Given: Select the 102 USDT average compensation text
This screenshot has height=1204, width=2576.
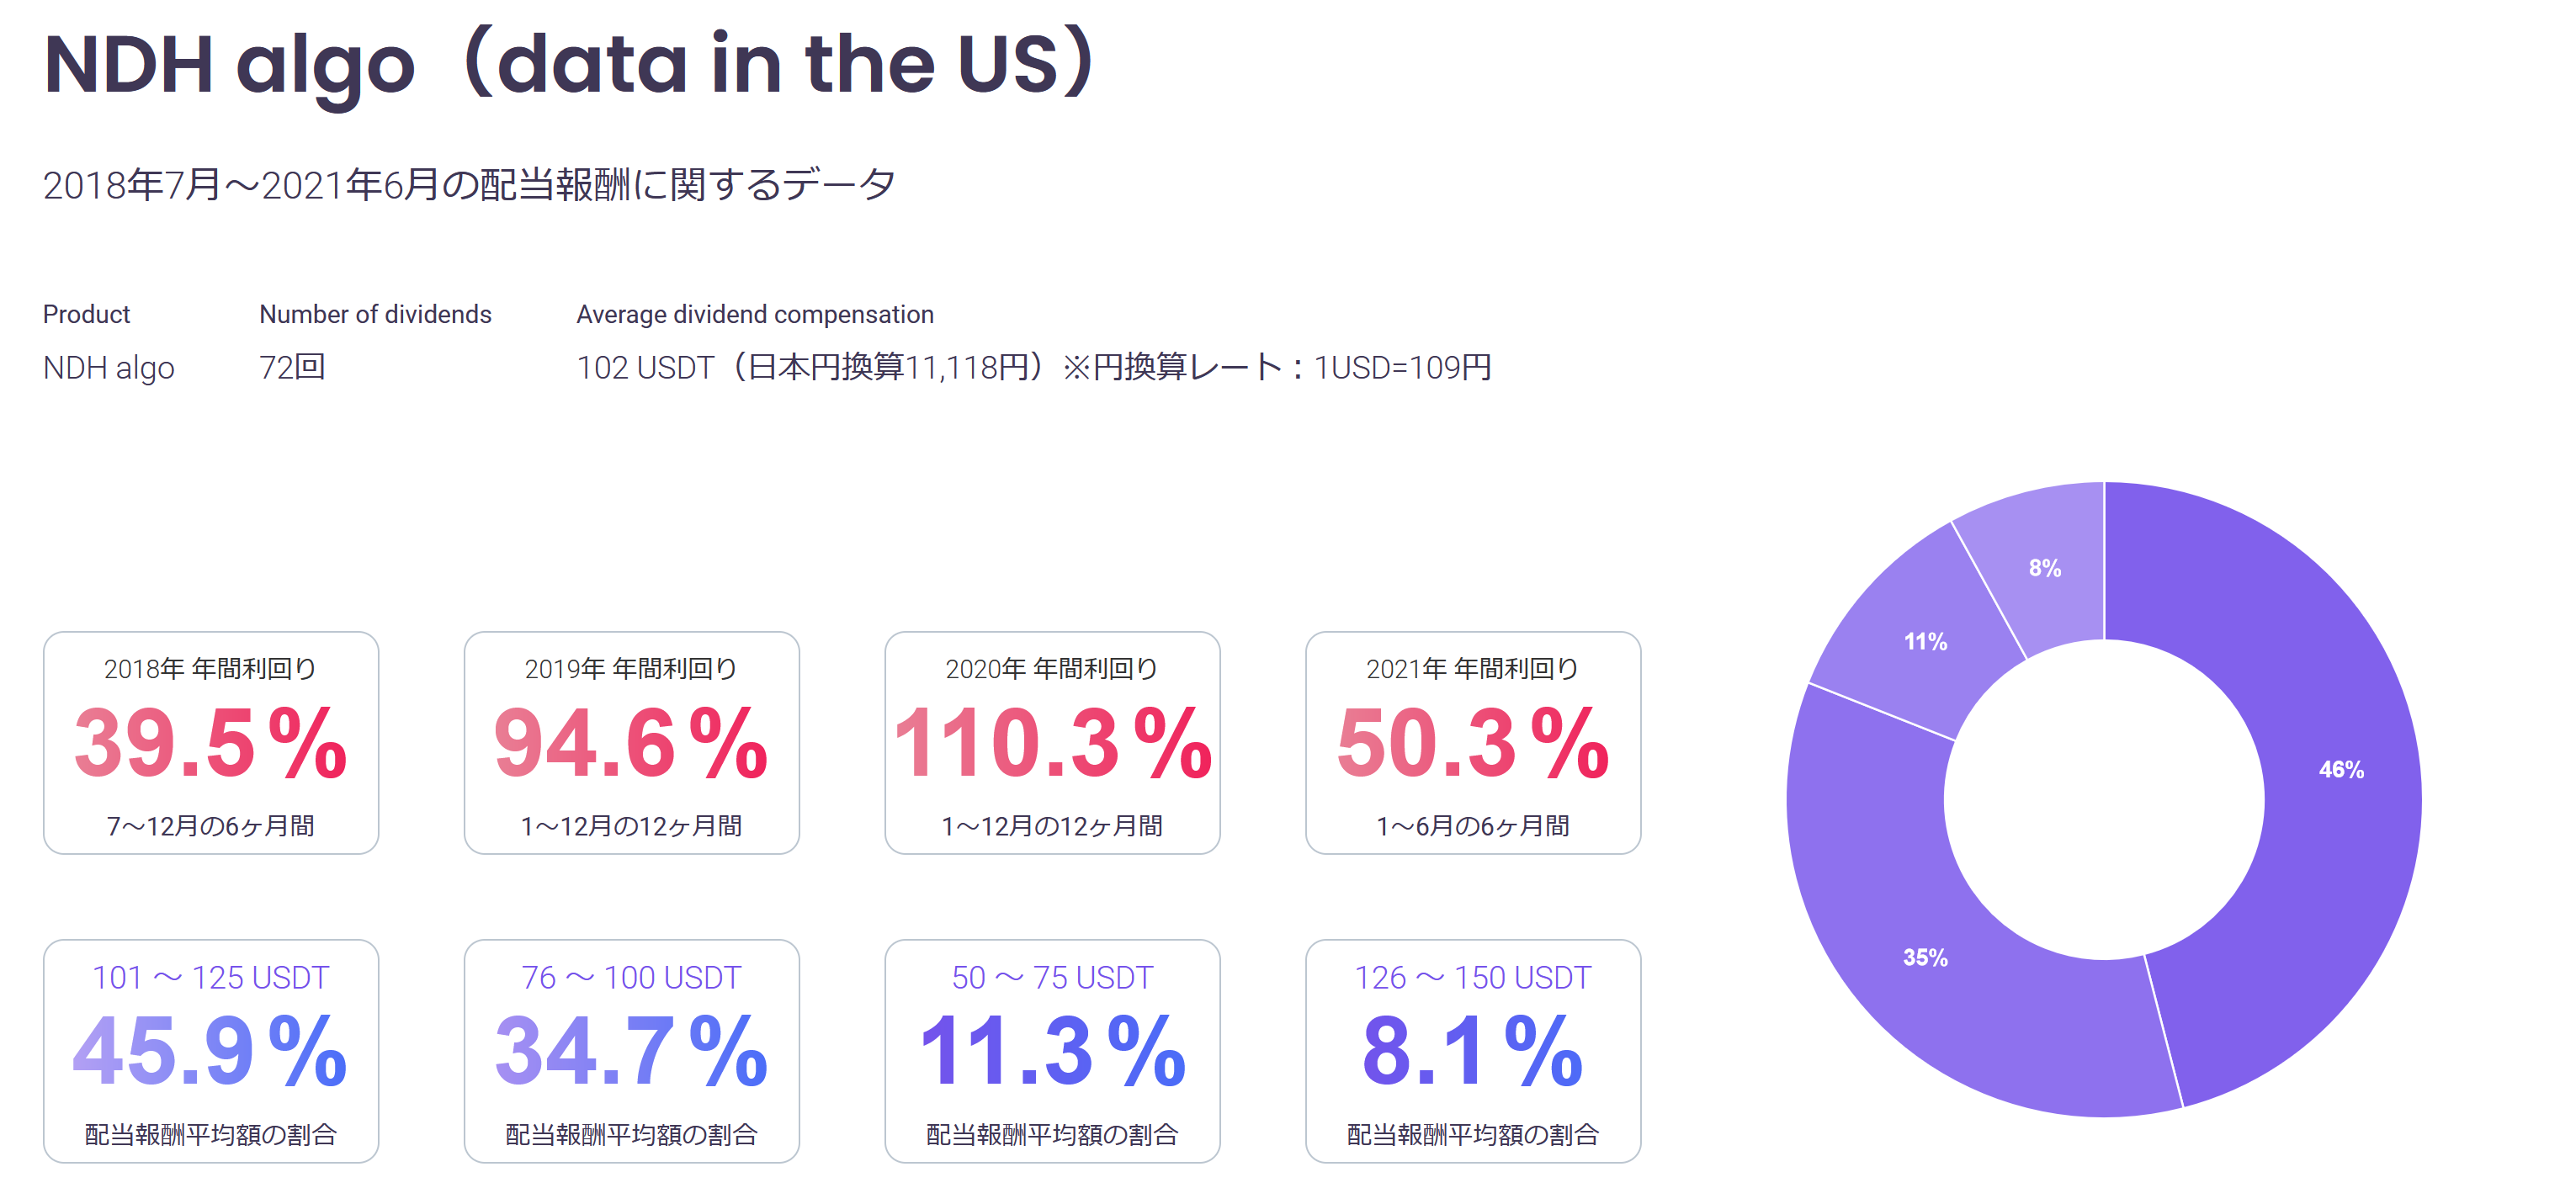Looking at the screenshot, I should (1033, 368).
